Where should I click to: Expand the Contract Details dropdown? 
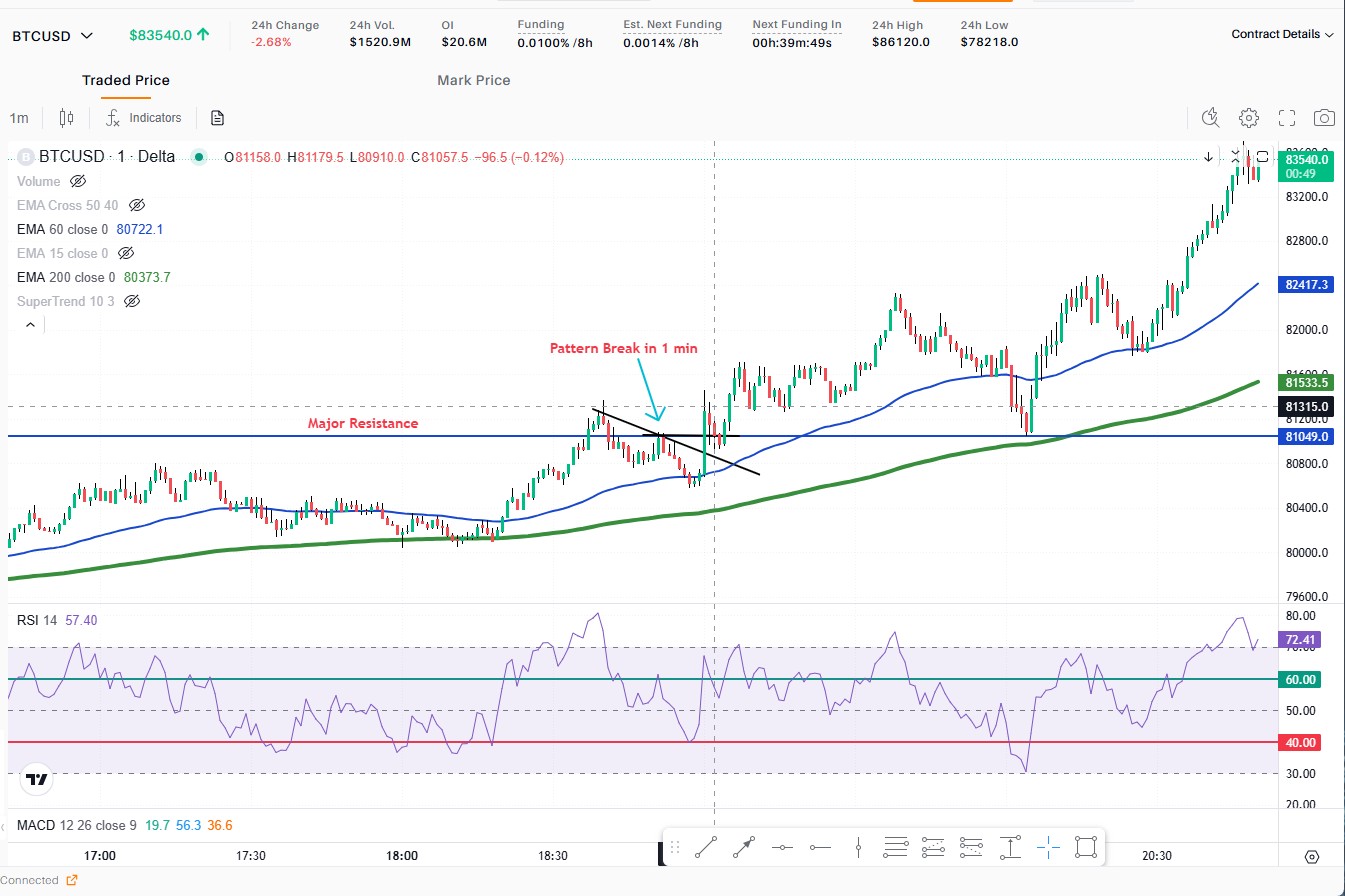click(x=1282, y=34)
